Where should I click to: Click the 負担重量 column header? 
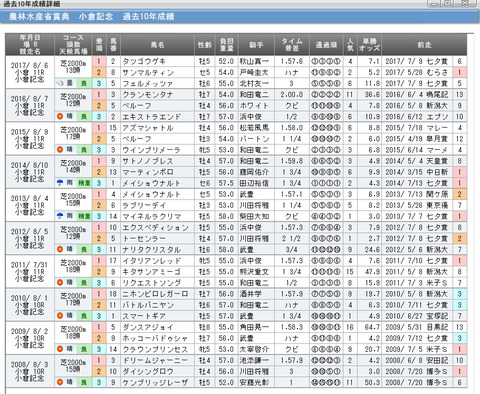click(226, 45)
